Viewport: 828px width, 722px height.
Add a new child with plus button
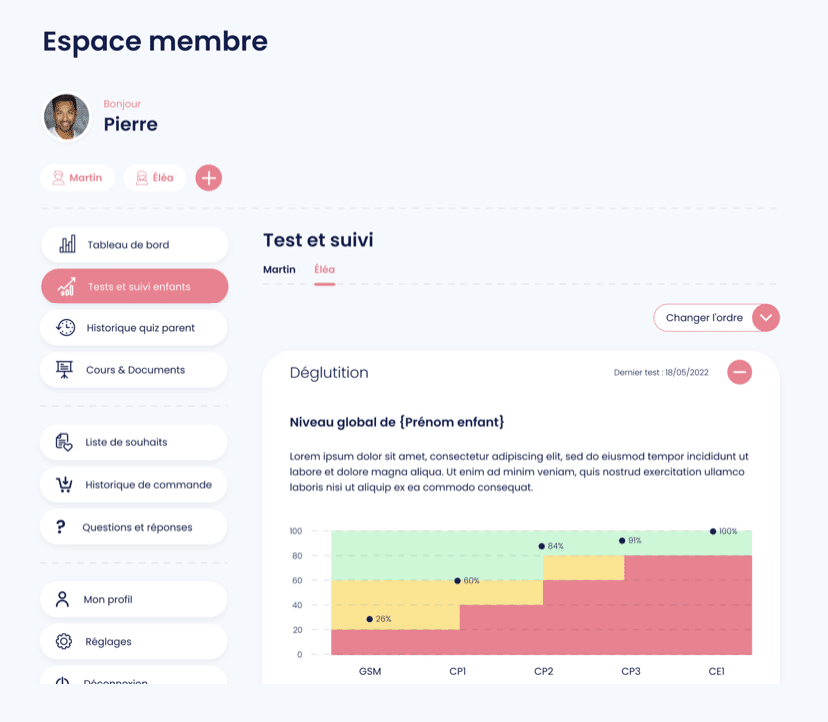(x=209, y=177)
